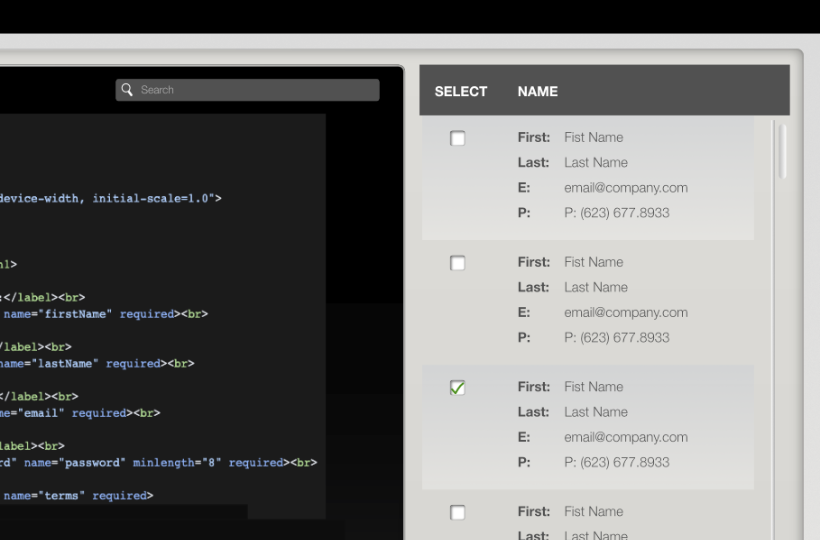Click the contact list scrollbar thumb

point(782,152)
